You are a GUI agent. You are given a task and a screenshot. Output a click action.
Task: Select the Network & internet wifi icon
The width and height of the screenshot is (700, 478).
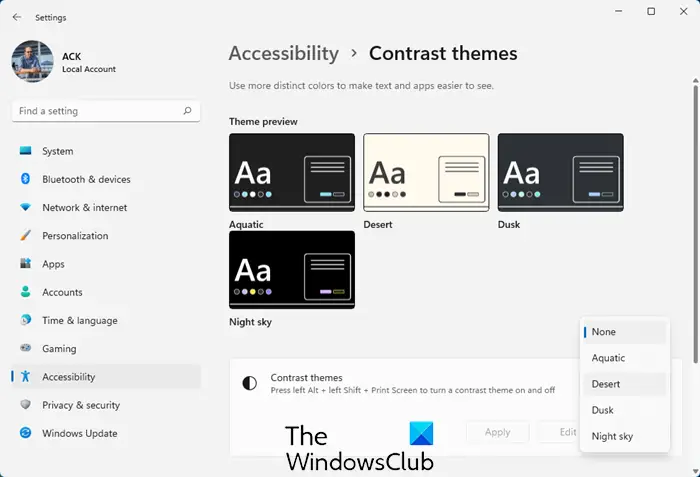(x=25, y=207)
